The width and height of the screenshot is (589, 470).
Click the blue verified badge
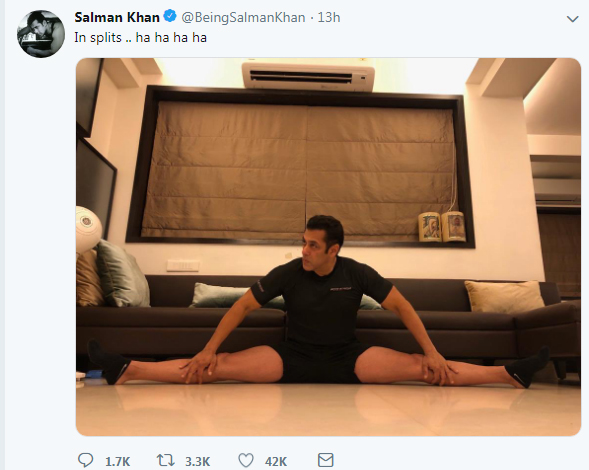(170, 17)
